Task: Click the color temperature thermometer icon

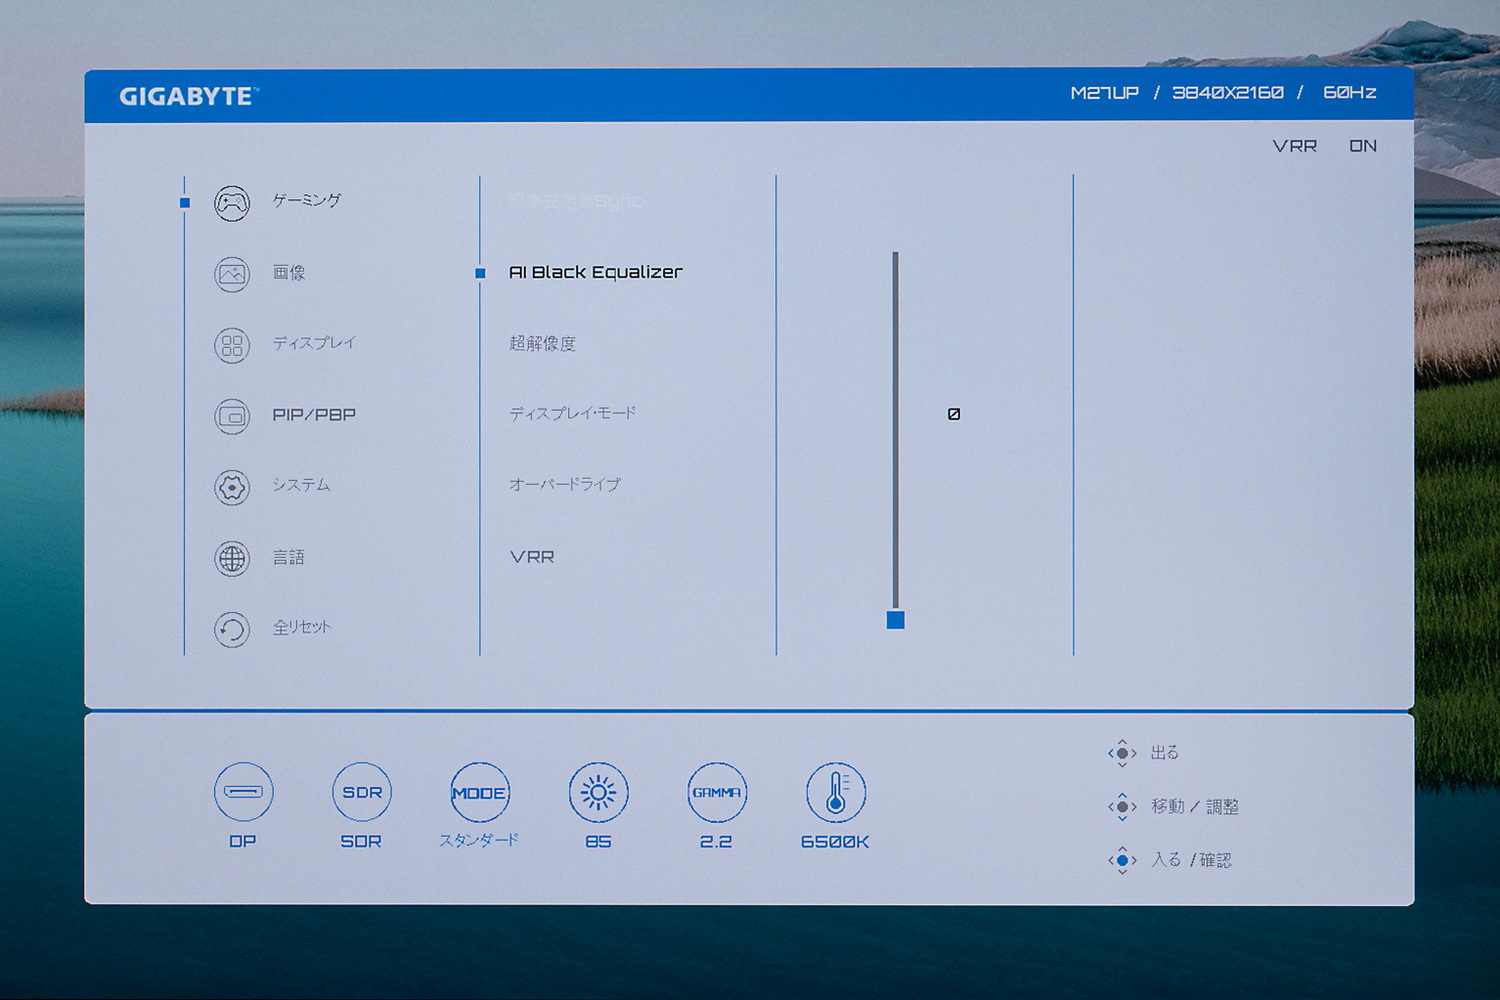Action: pyautogui.click(x=836, y=793)
